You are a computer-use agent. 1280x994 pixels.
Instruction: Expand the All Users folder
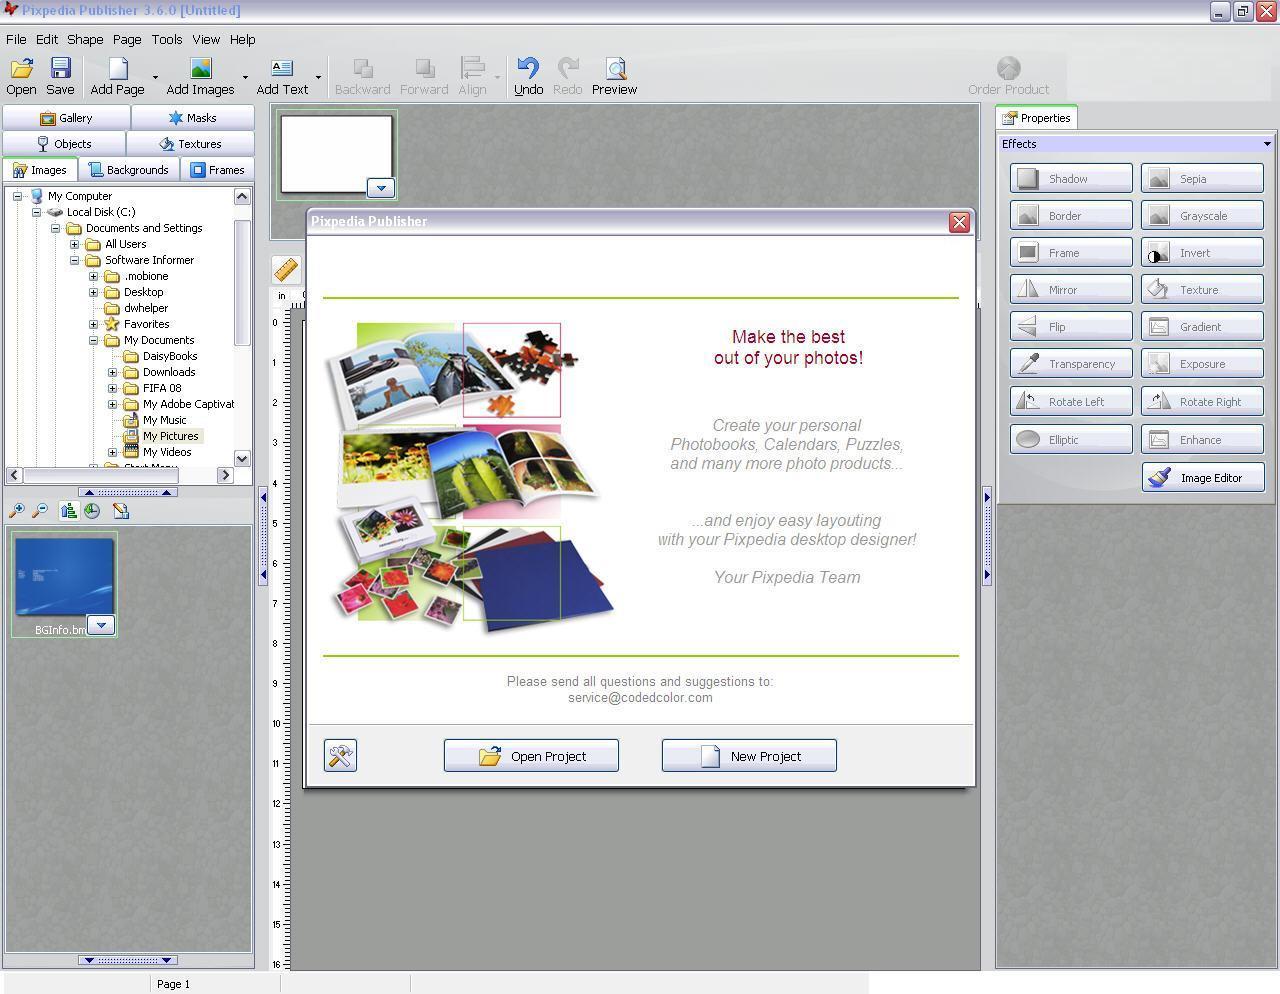click(x=74, y=244)
